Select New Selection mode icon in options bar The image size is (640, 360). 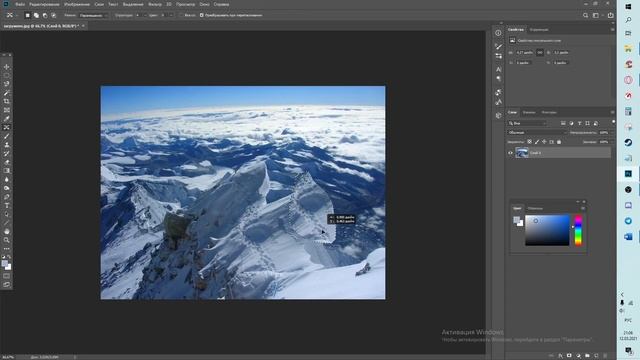[x=28, y=16]
